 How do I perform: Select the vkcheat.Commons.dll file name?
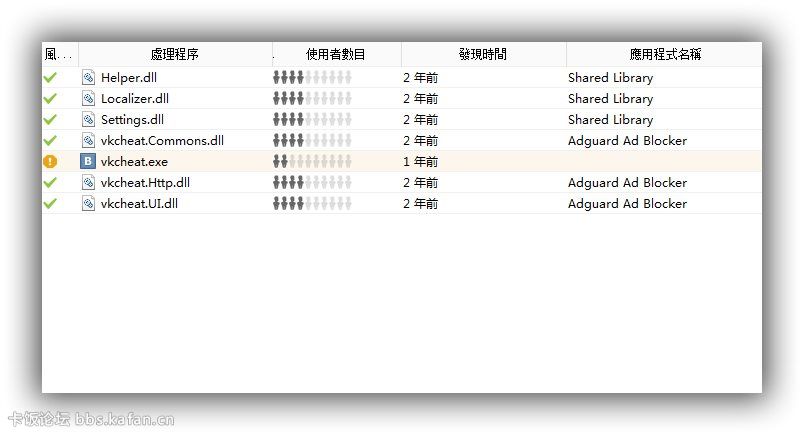point(163,141)
